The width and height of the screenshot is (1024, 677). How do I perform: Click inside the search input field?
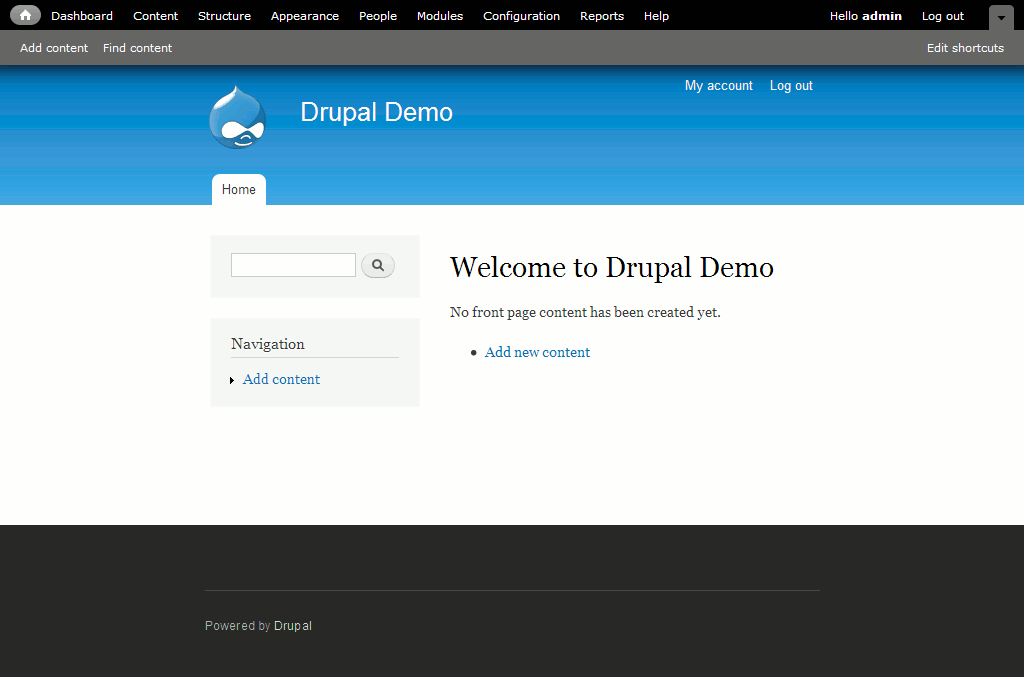(x=292, y=265)
